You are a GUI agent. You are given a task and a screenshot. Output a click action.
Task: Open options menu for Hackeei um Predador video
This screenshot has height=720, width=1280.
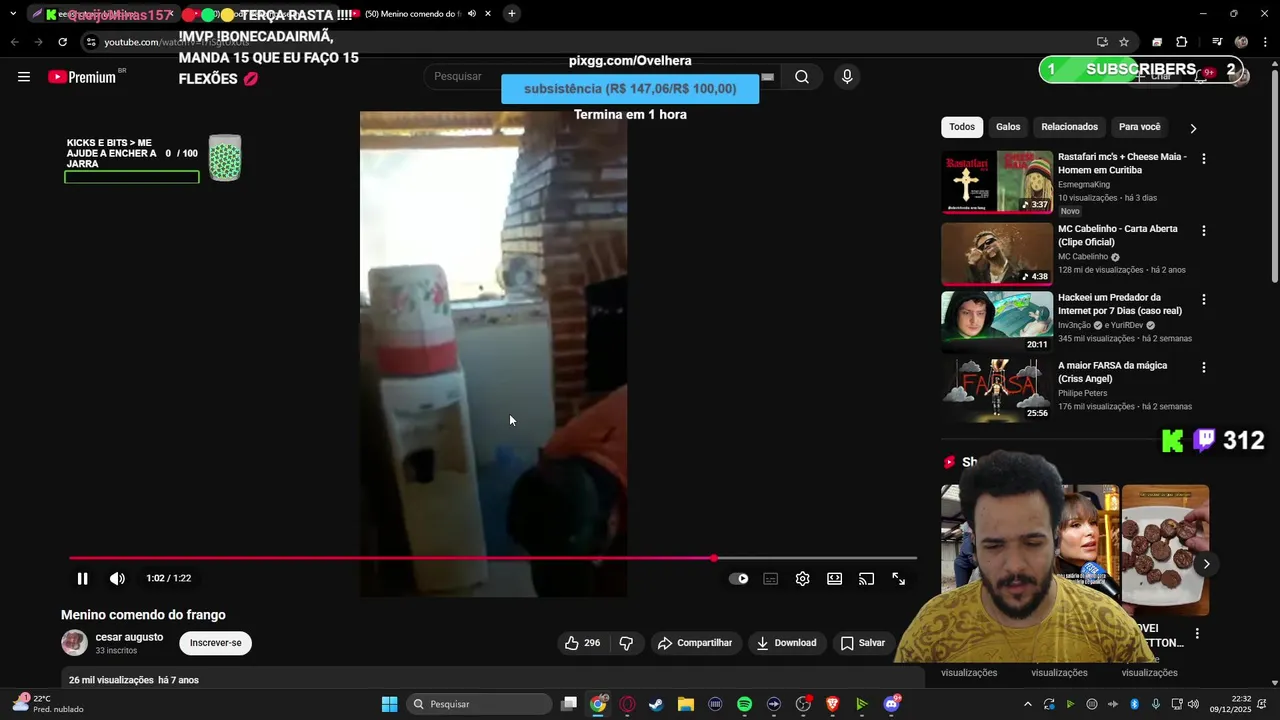[x=1204, y=300]
